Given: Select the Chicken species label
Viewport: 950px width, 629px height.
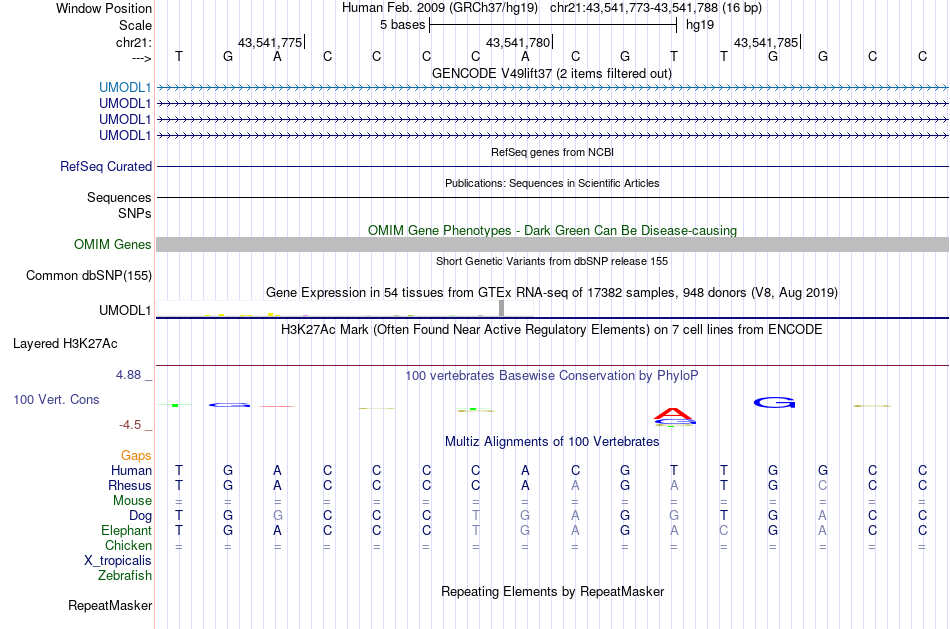Looking at the screenshot, I should point(128,545).
